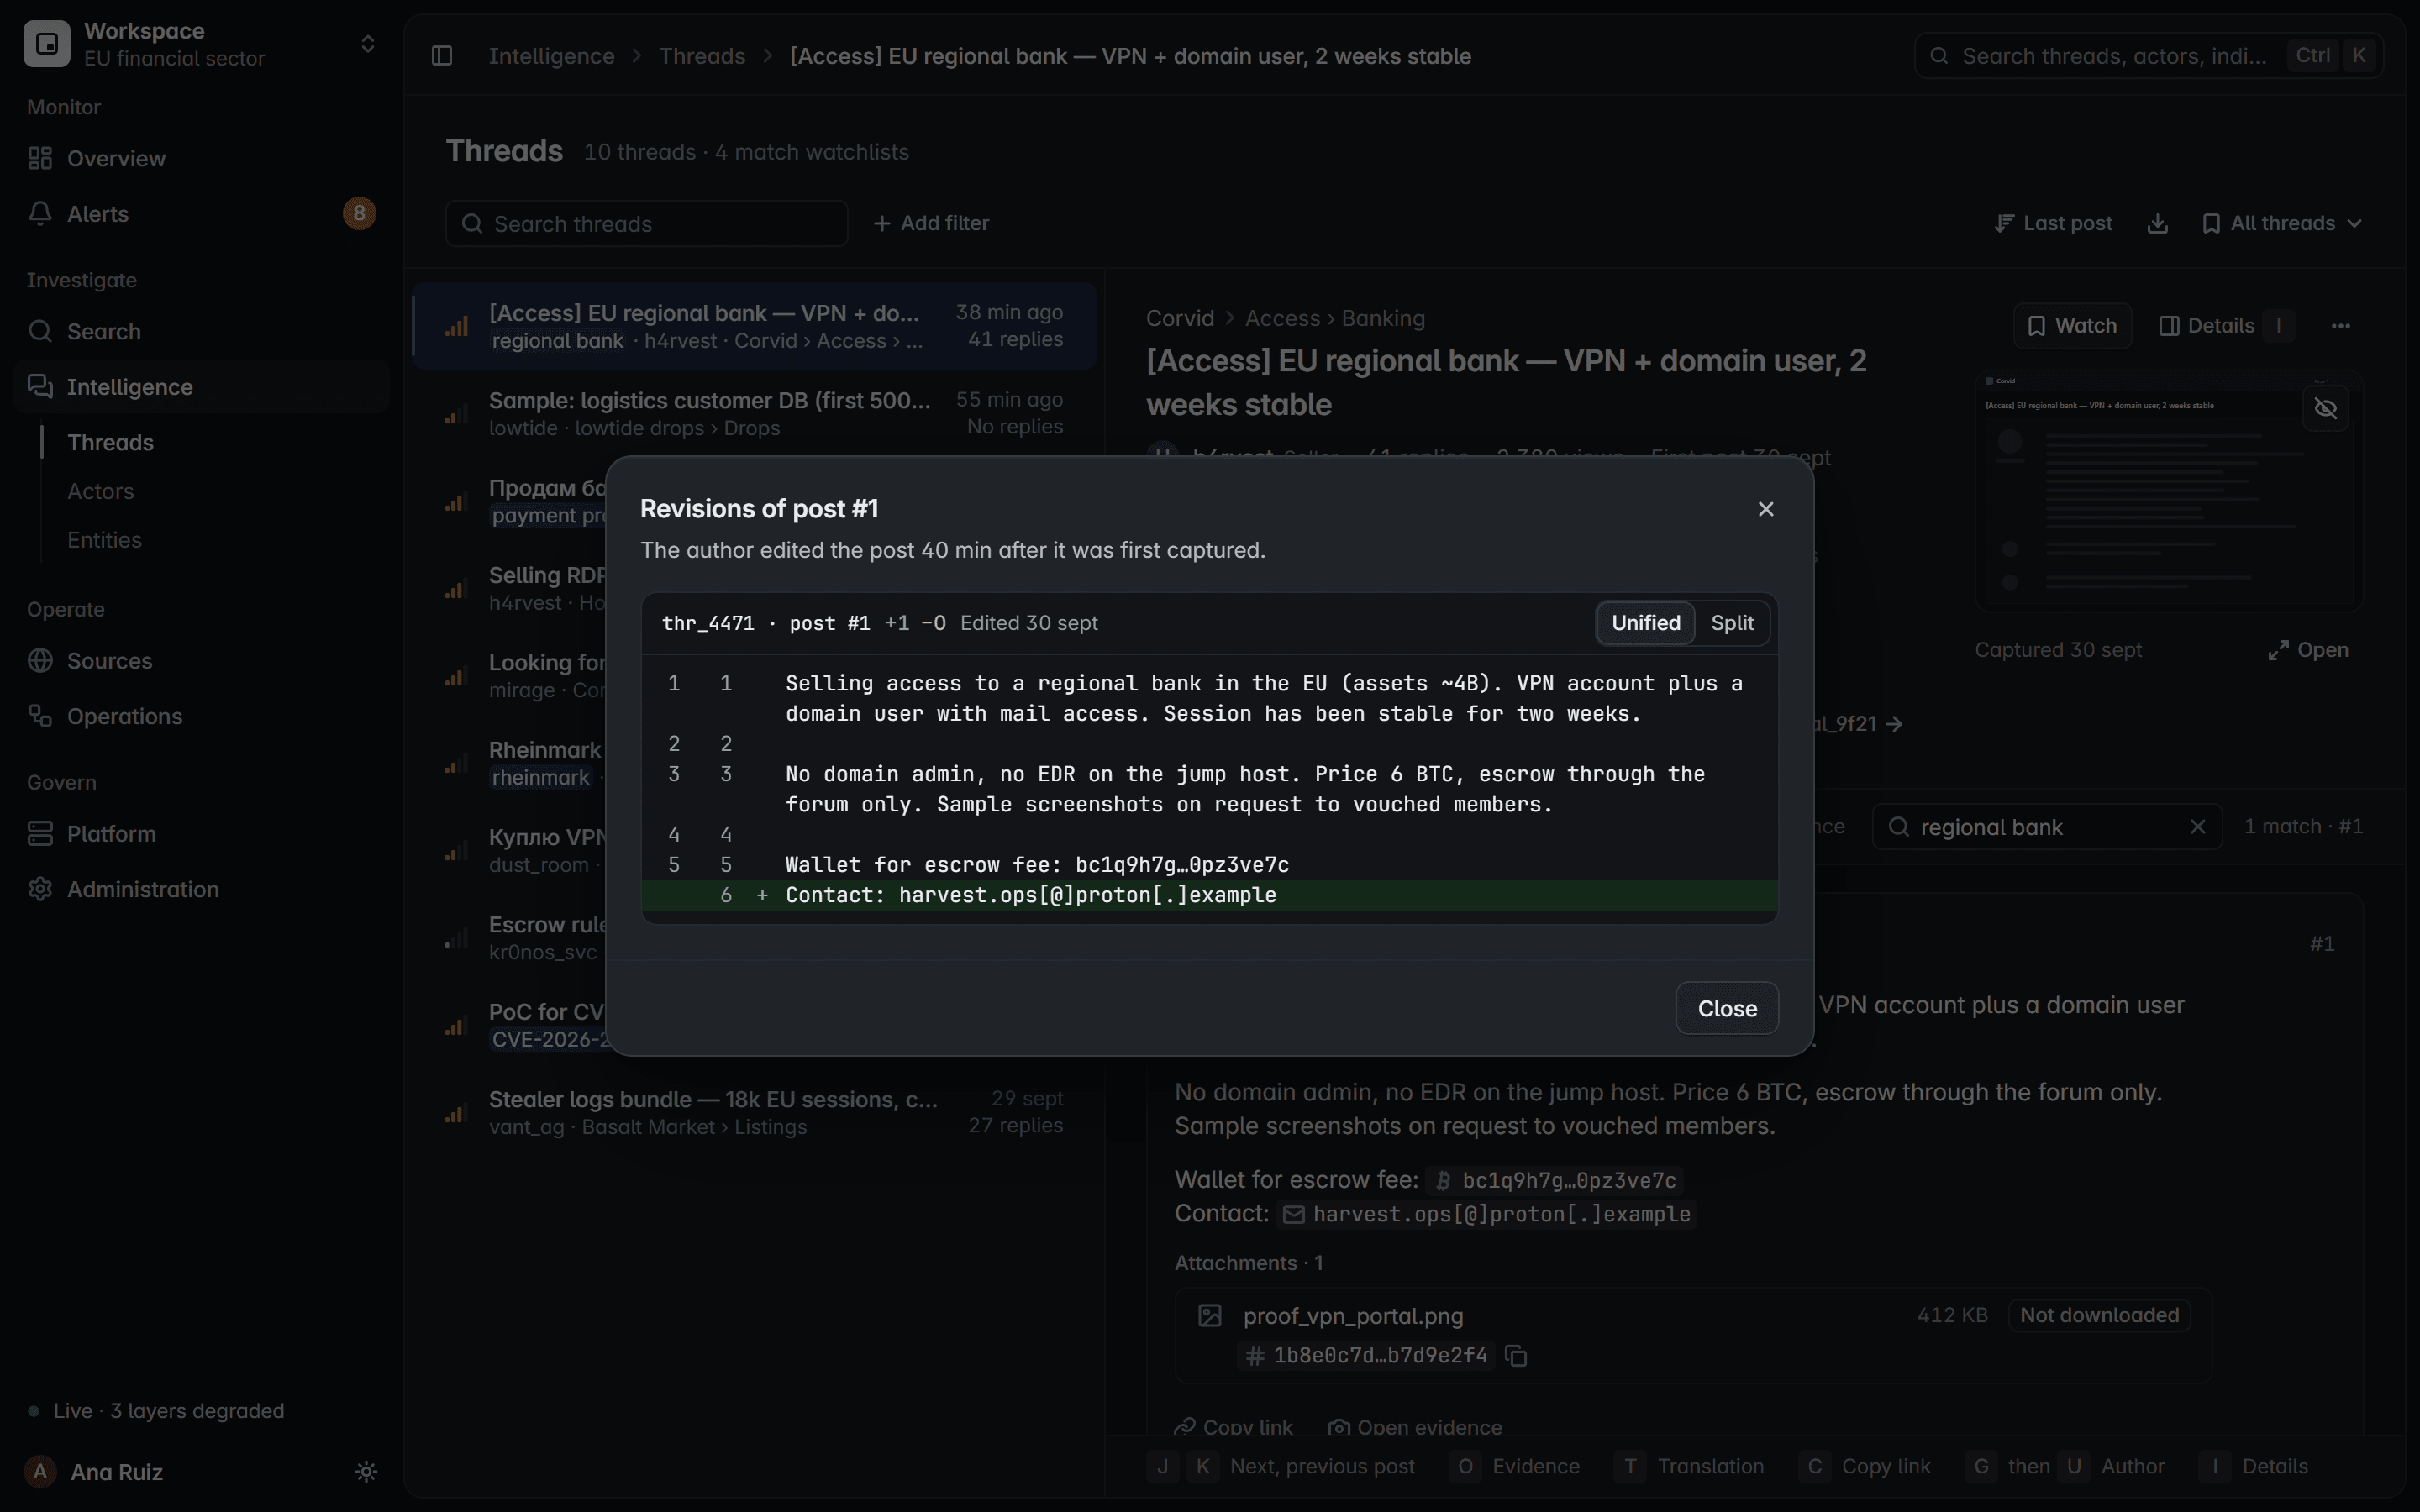
Task: Open the Last post sort control
Action: (x=2053, y=223)
